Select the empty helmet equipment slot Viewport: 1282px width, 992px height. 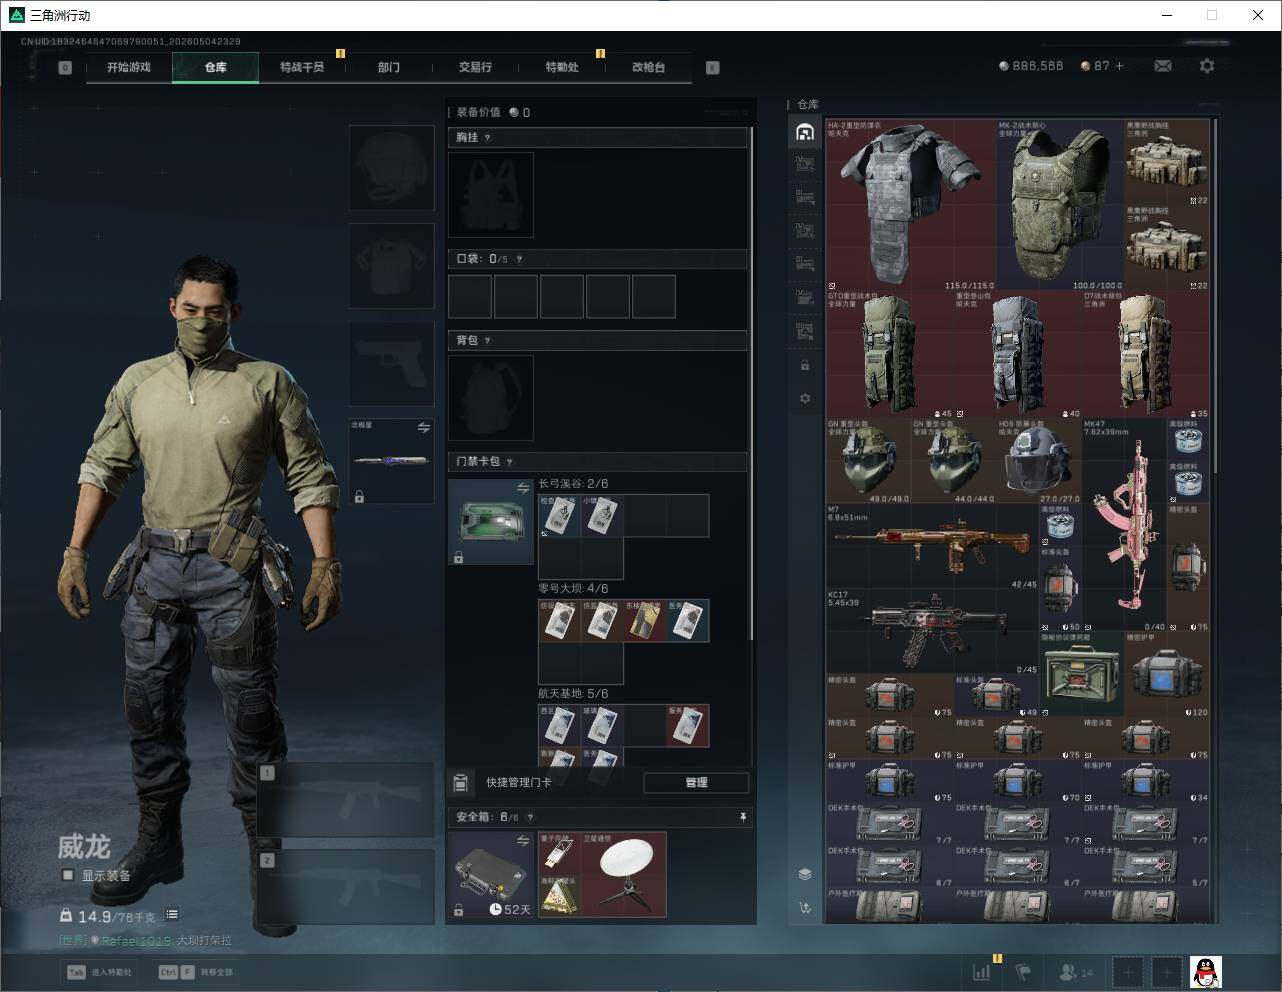(x=391, y=167)
